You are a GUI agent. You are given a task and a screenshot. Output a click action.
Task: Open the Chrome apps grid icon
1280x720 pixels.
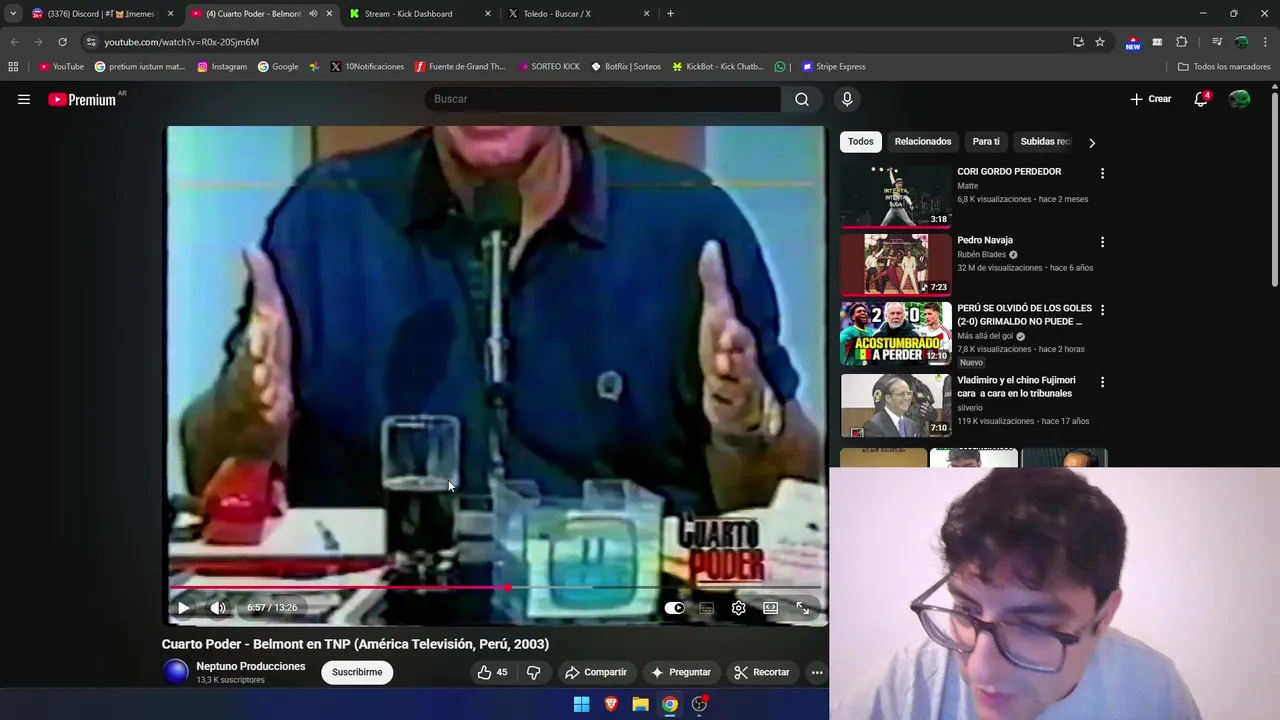coord(13,67)
